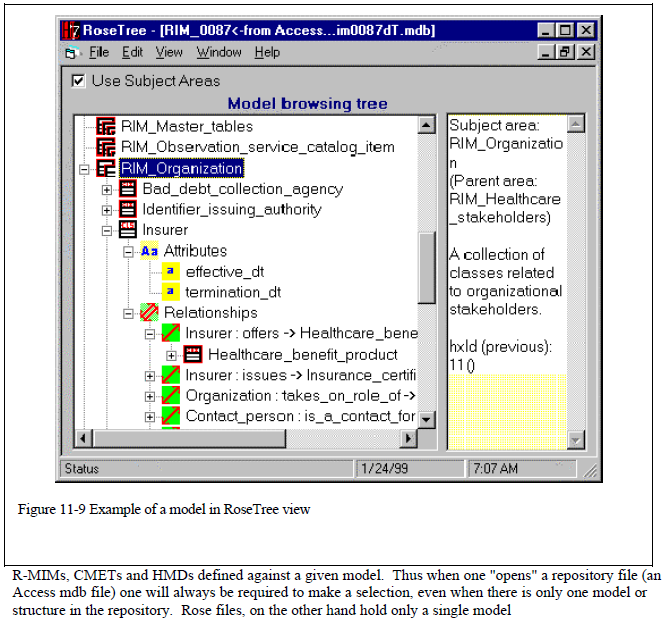Viewport: 665px width, 621px height.
Task: Click the Aa Attributes folder icon
Action: pyautogui.click(x=149, y=251)
